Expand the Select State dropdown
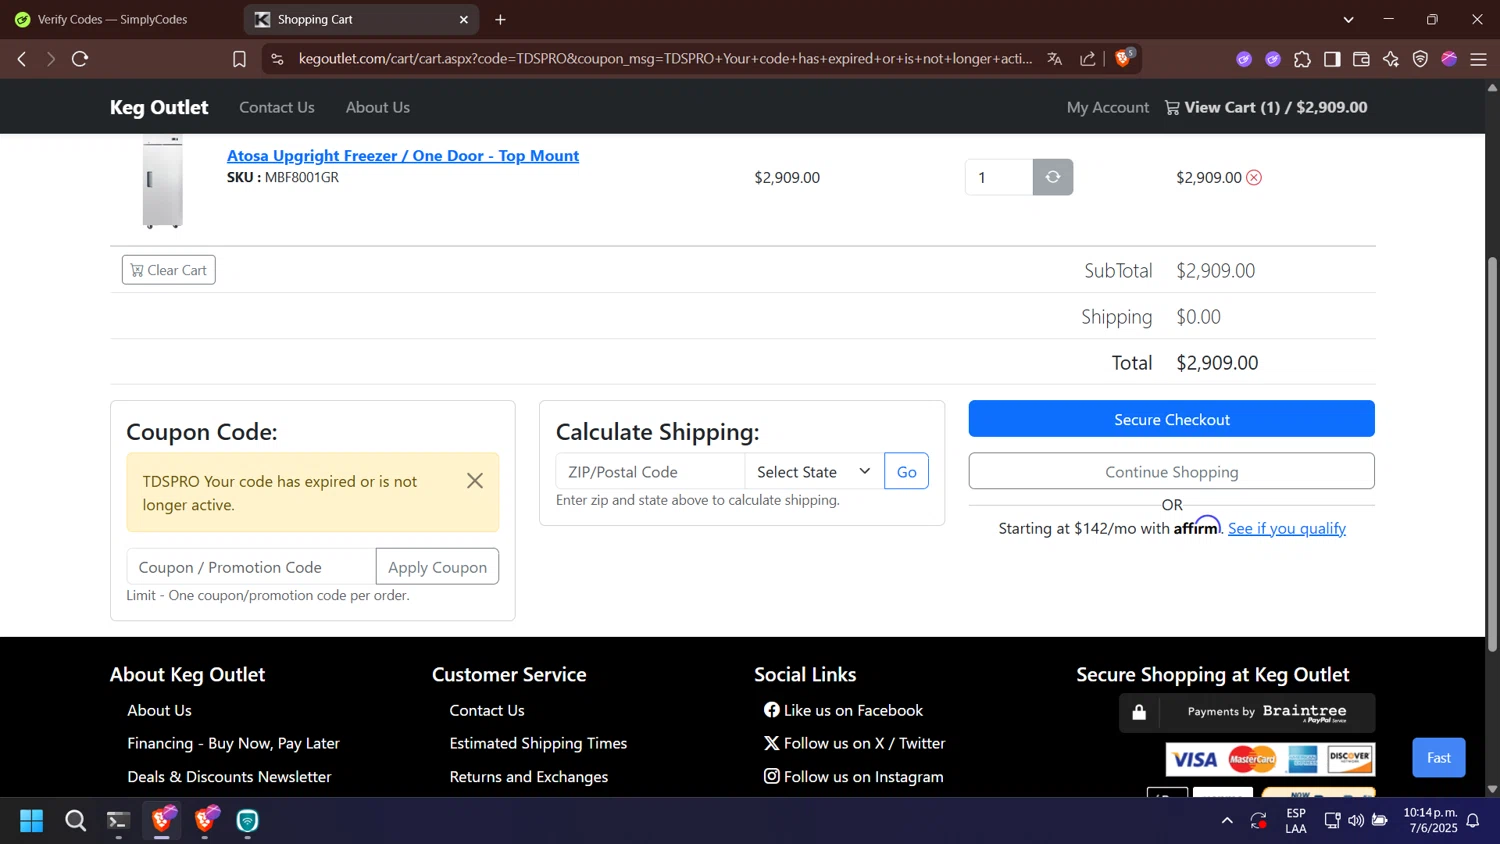The height and width of the screenshot is (844, 1500). 814,471
